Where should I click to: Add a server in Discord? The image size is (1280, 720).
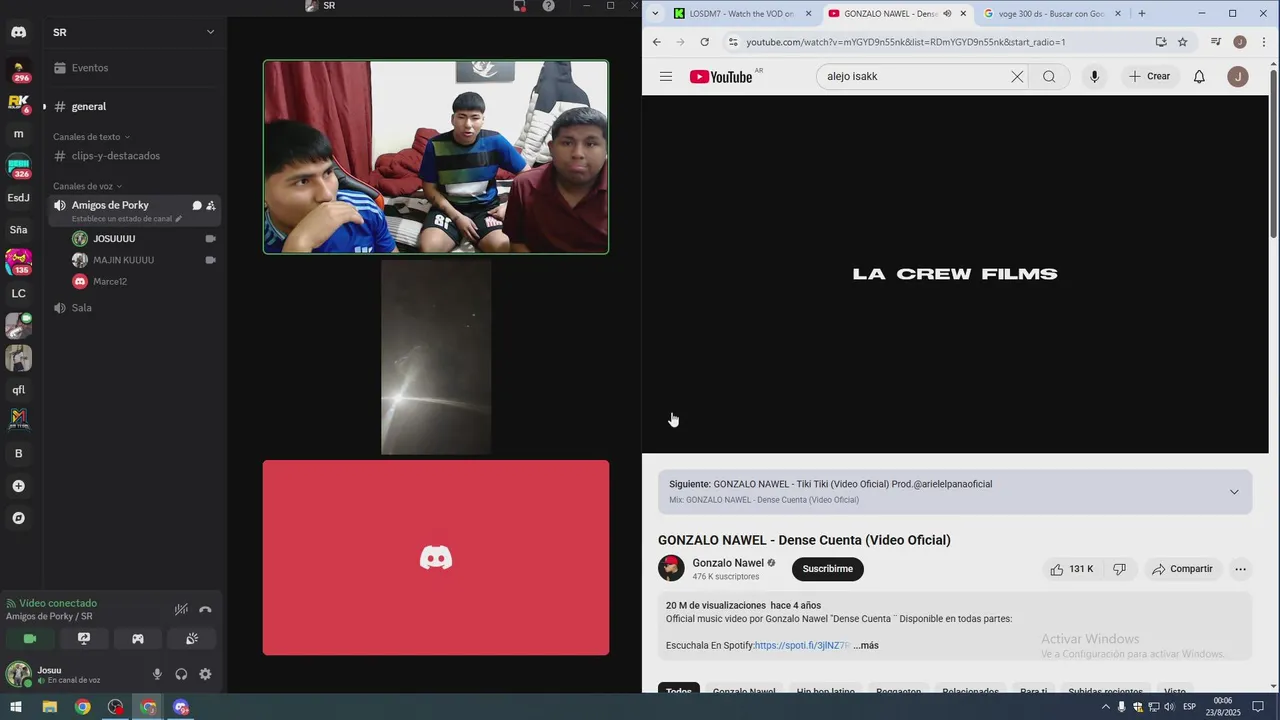point(18,486)
